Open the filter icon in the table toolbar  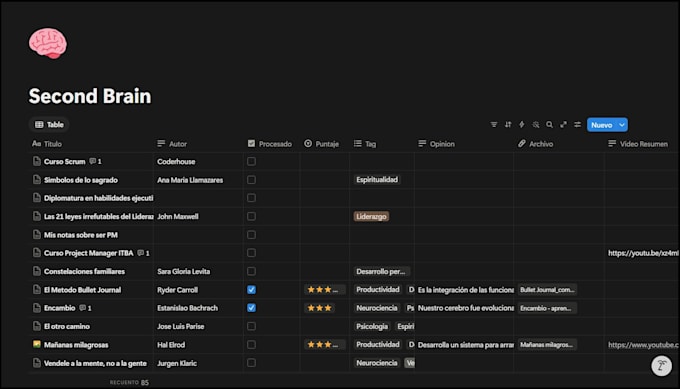point(494,125)
